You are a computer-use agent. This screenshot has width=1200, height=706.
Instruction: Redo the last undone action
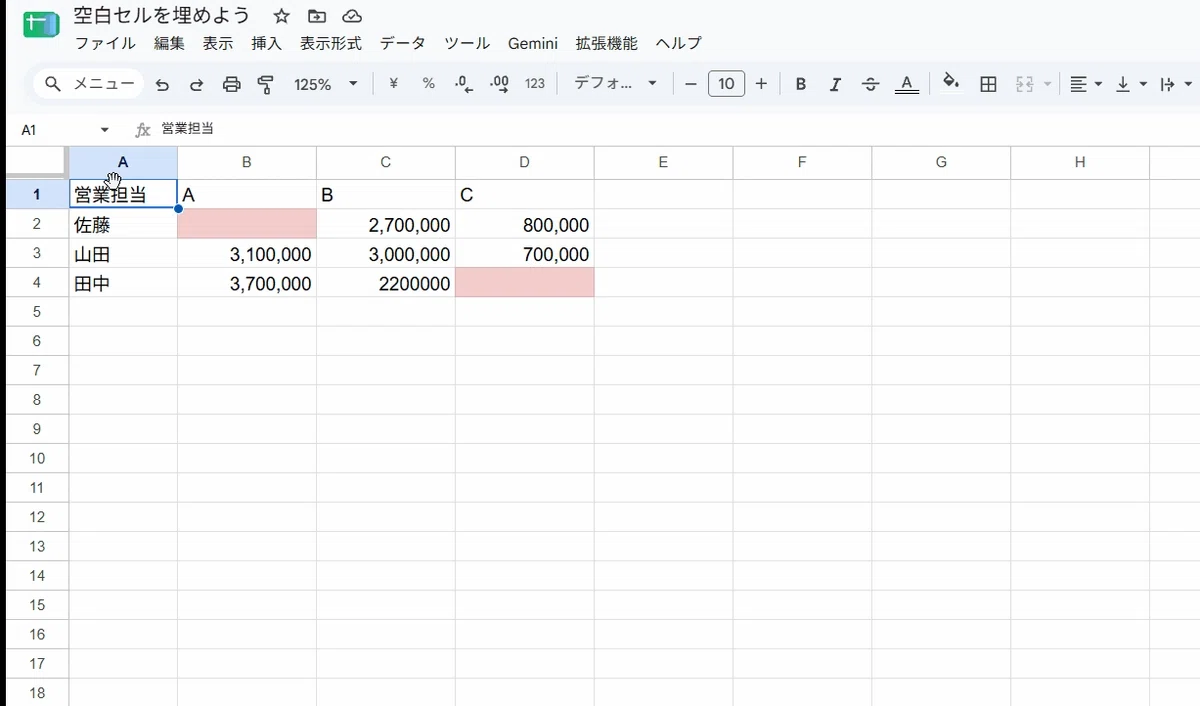click(196, 84)
